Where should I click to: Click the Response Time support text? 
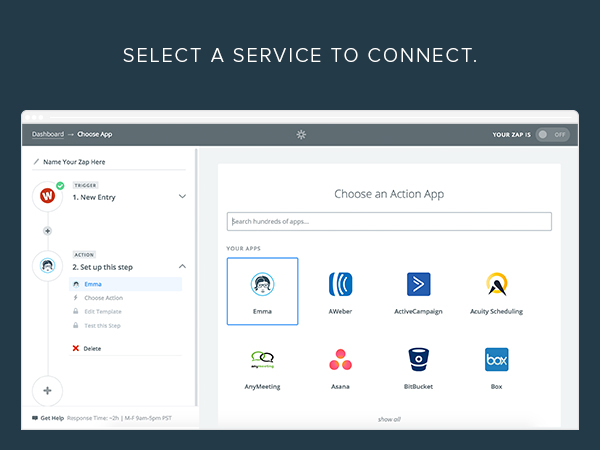119,418
